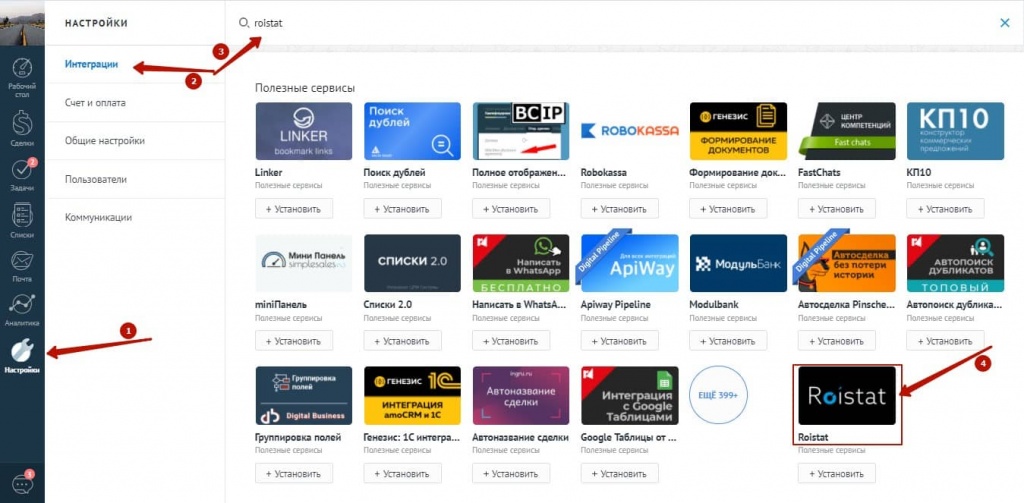Open the Написать в WhatsApp thumbnail

[520, 263]
